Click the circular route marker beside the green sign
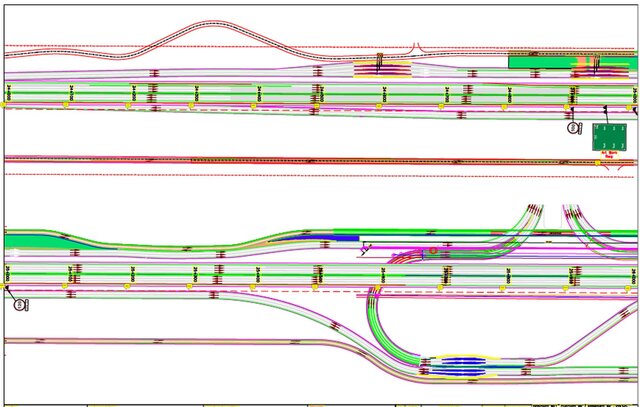 pos(573,128)
